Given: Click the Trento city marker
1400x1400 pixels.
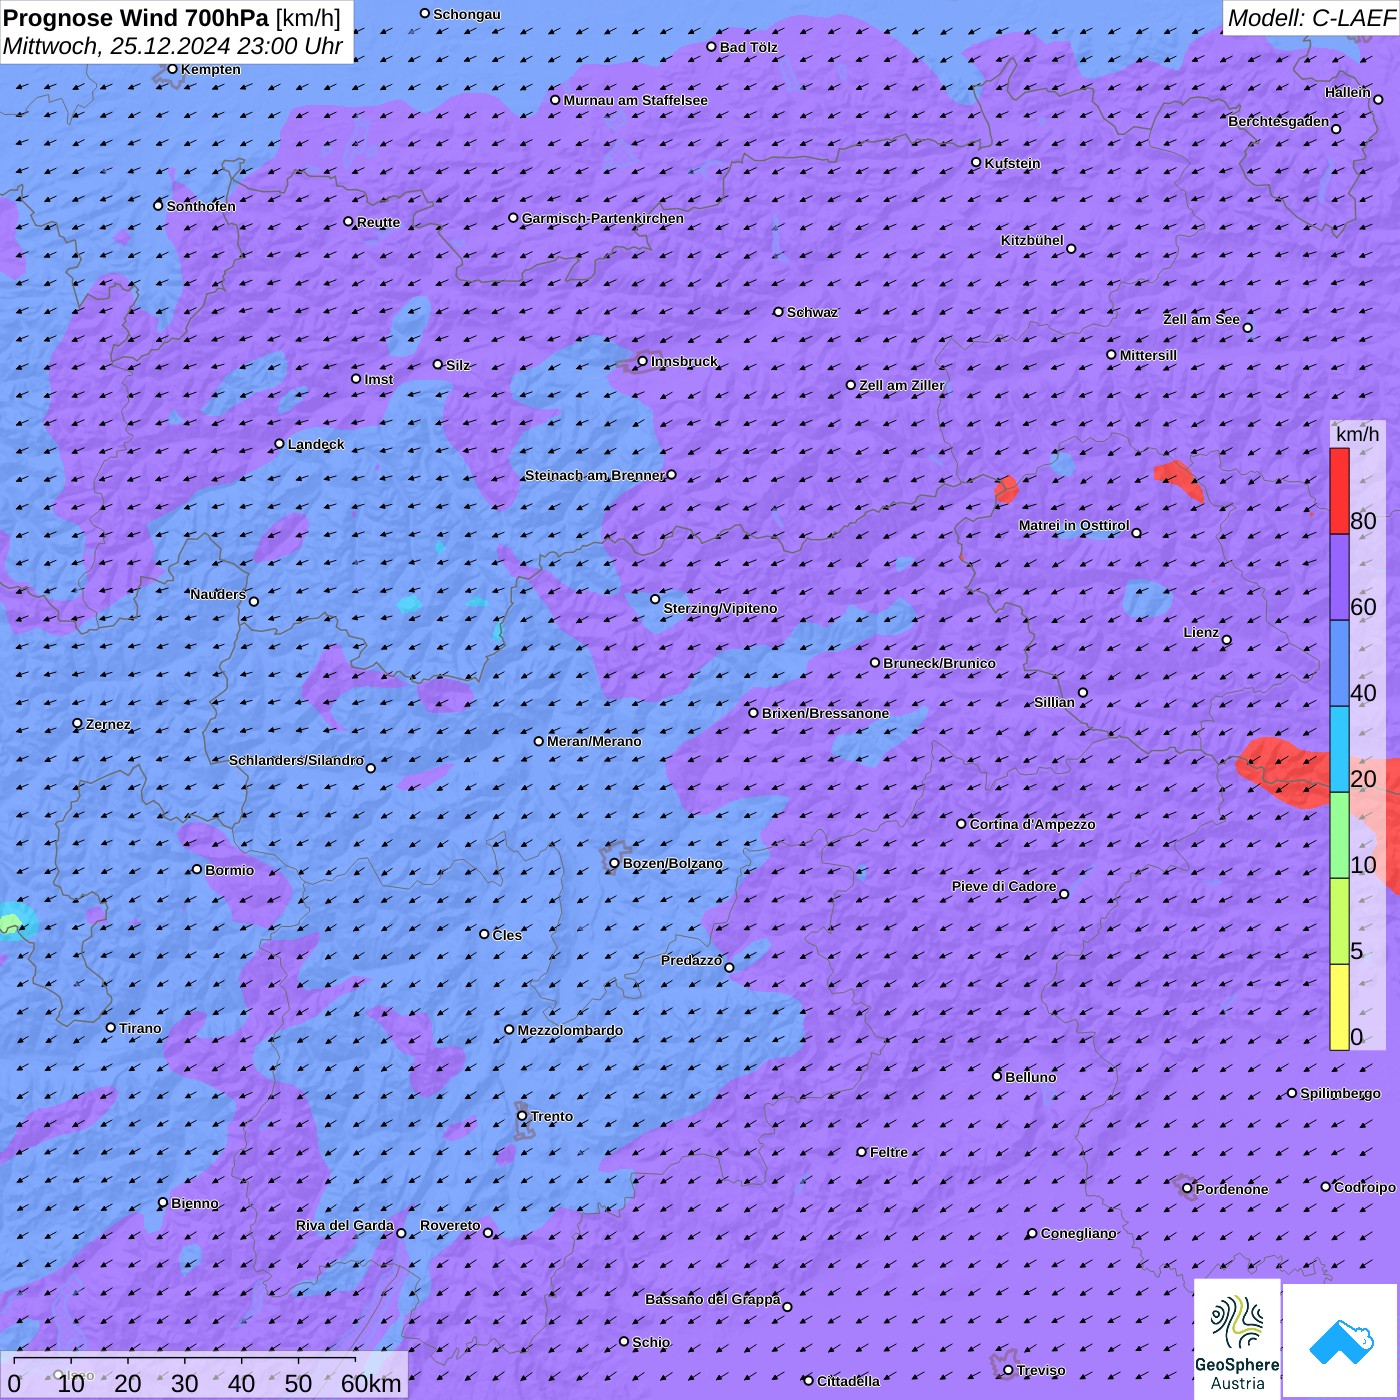Looking at the screenshot, I should tap(522, 1116).
